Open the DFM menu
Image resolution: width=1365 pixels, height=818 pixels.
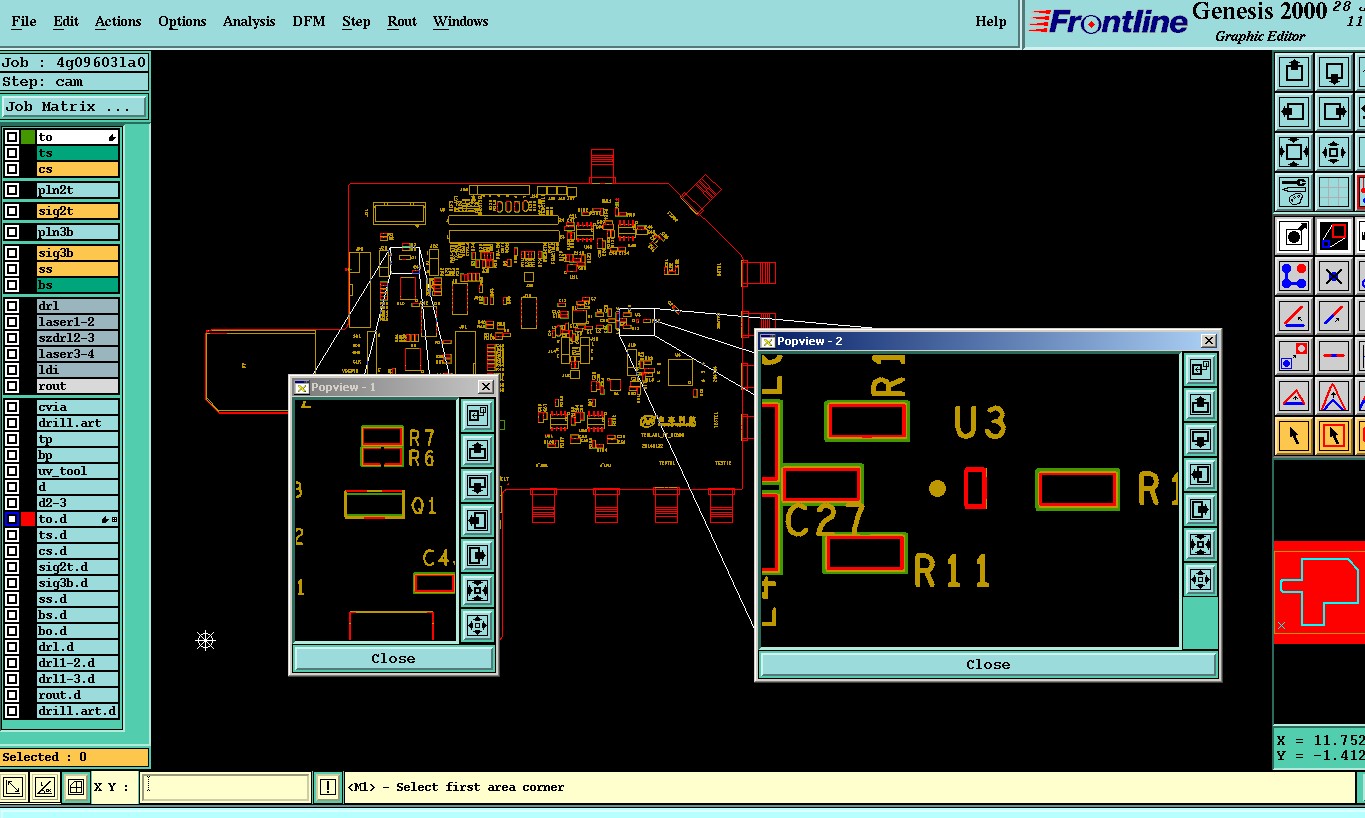(x=309, y=21)
